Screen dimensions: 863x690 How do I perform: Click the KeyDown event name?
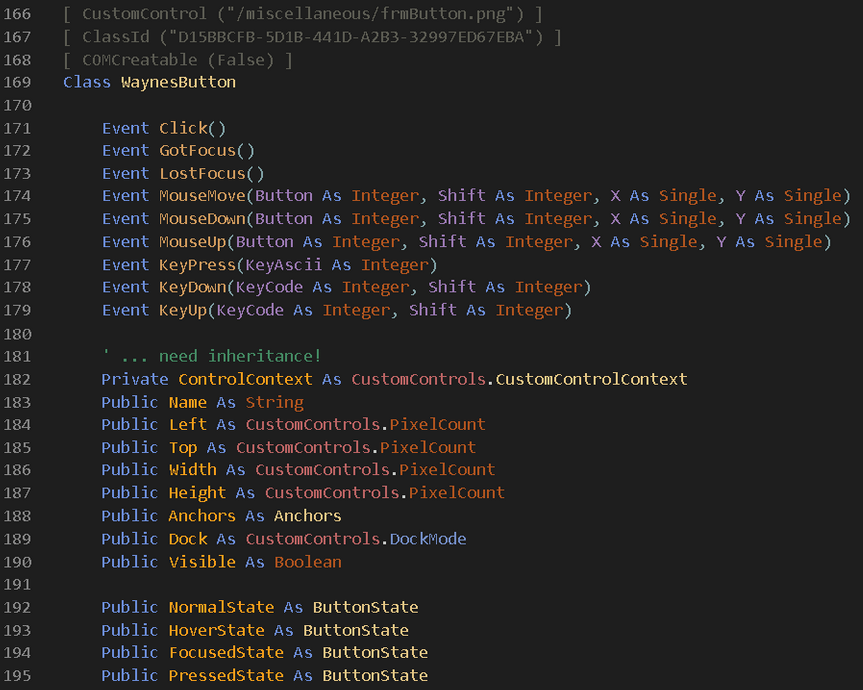click(193, 287)
